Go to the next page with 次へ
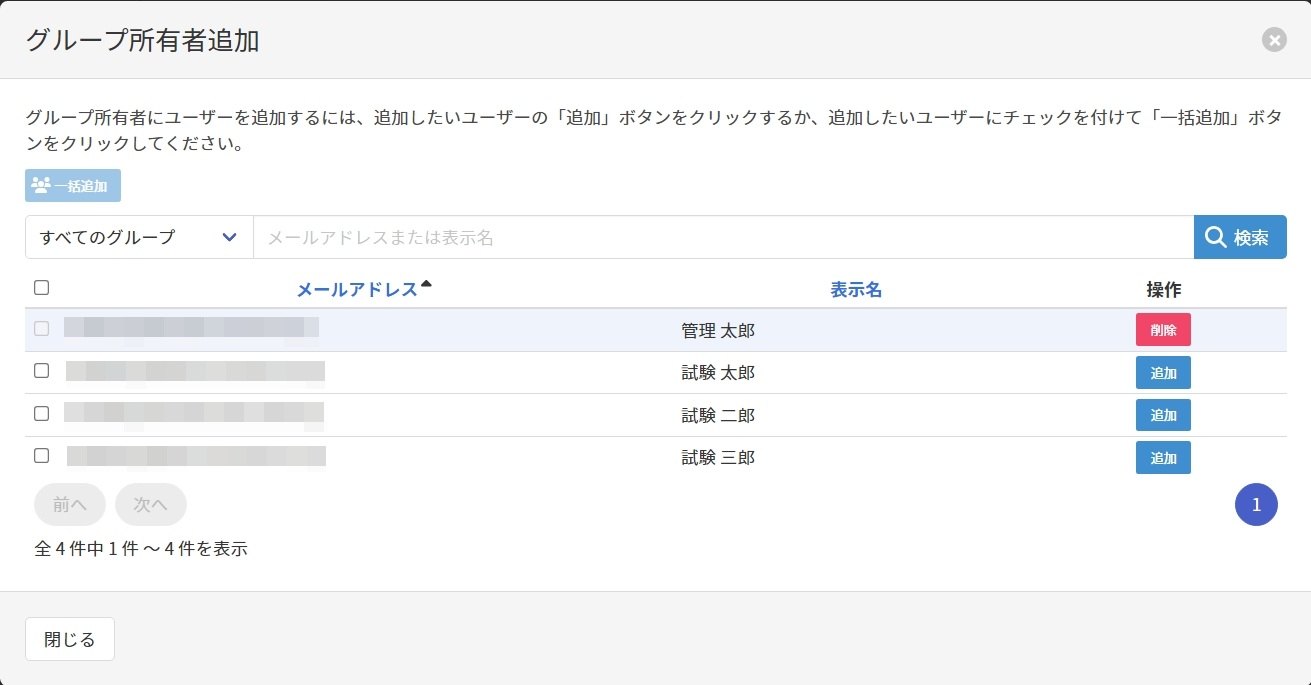The width and height of the screenshot is (1311, 685). coord(150,505)
